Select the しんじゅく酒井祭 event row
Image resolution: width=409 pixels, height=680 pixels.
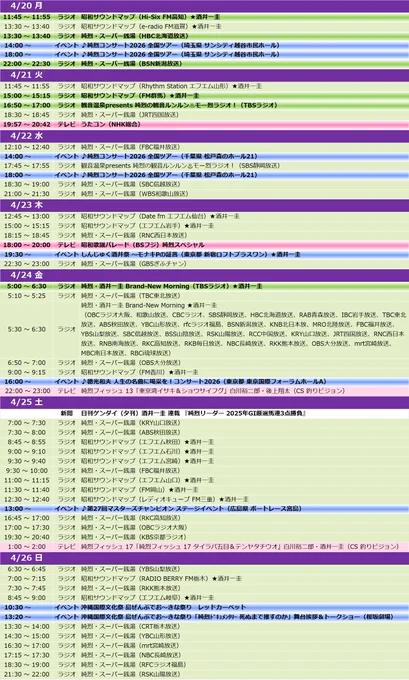click(x=204, y=255)
